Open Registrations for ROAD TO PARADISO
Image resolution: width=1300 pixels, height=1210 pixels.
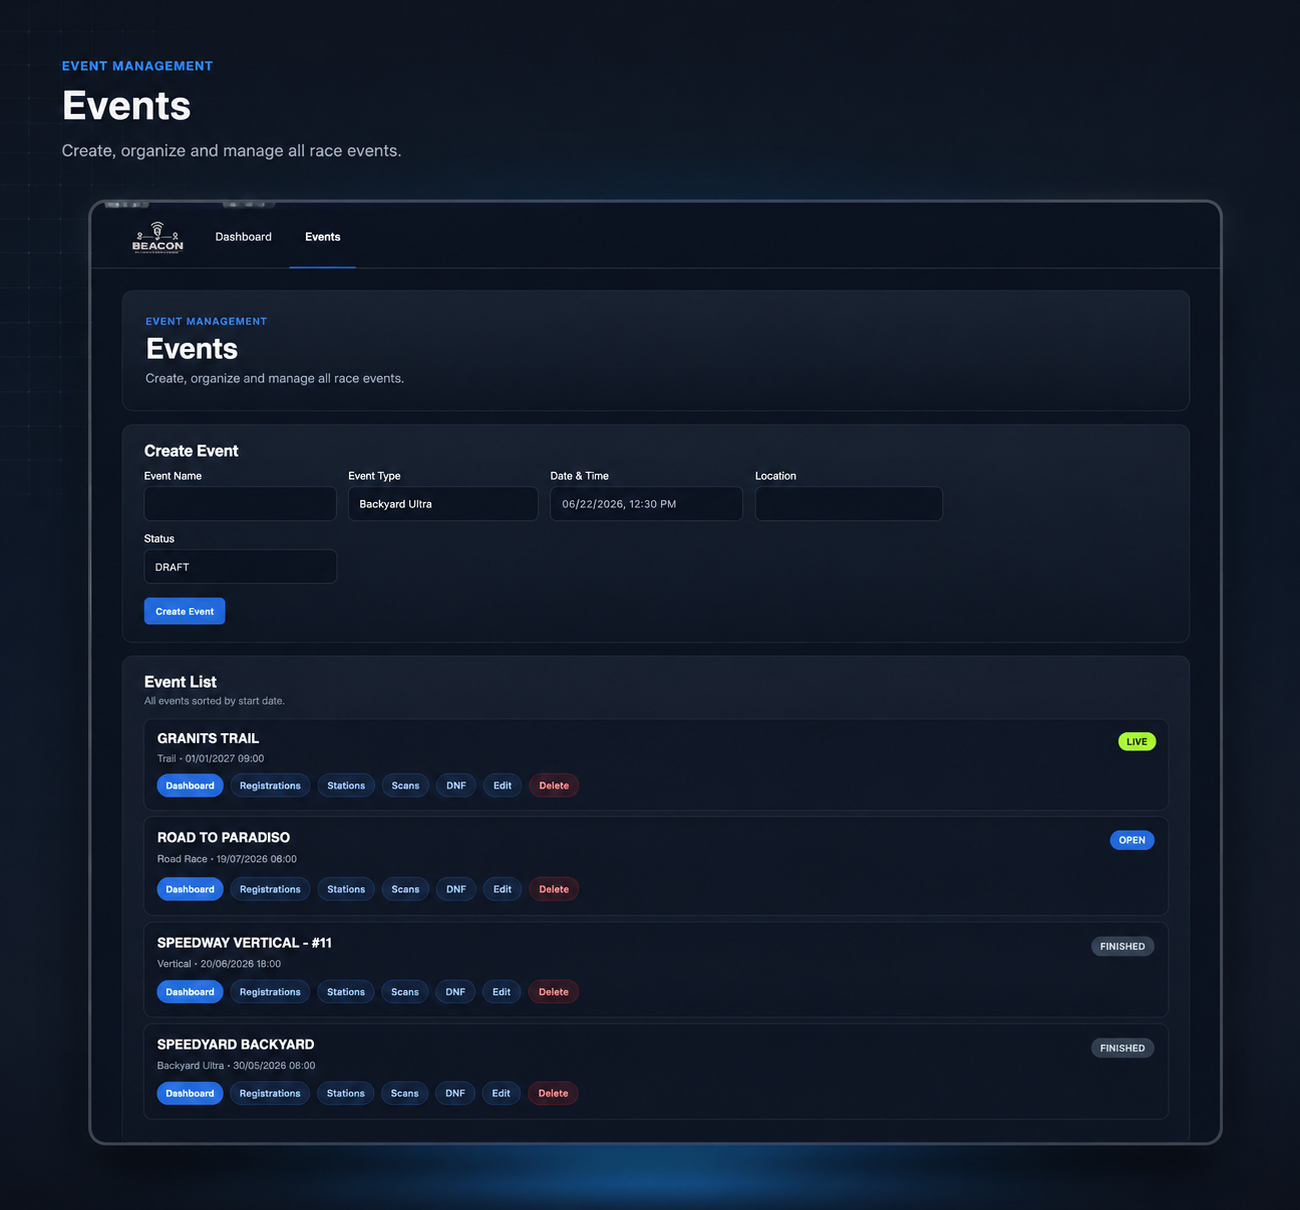pyautogui.click(x=270, y=889)
